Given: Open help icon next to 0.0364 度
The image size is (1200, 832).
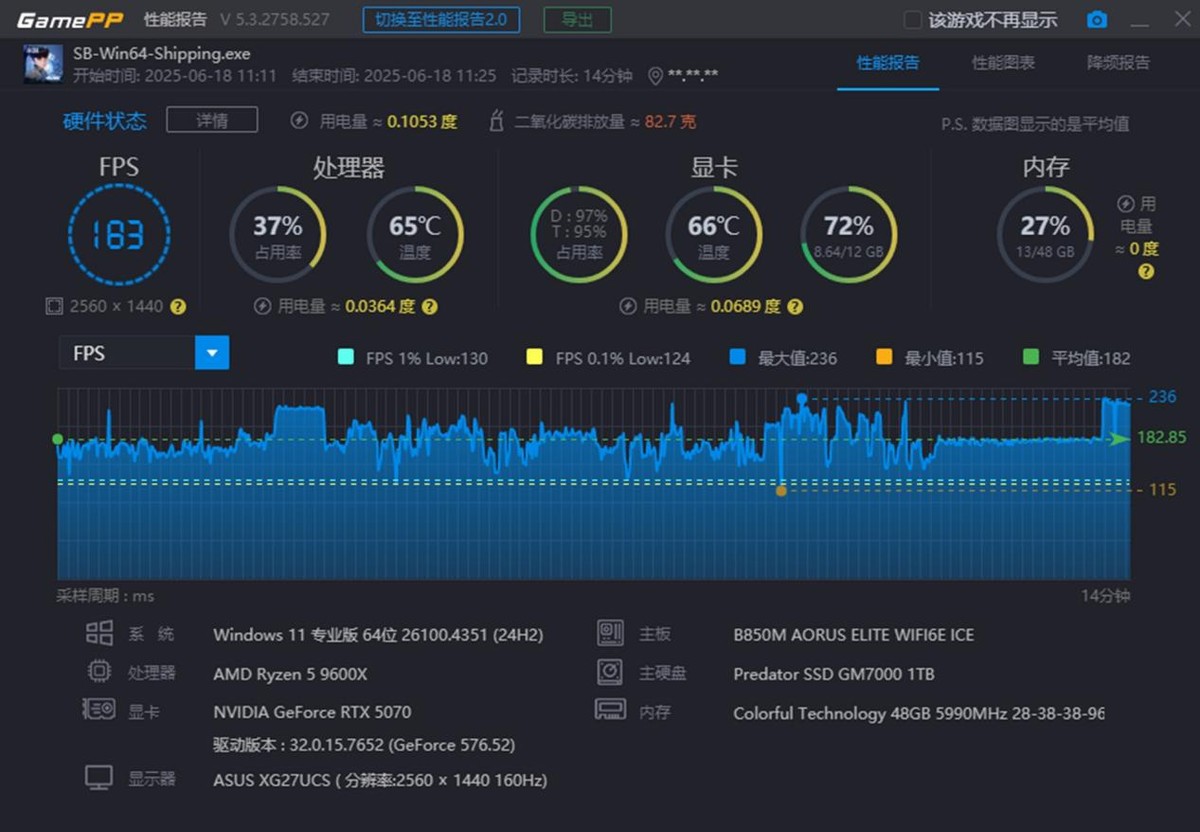Looking at the screenshot, I should pos(428,307).
